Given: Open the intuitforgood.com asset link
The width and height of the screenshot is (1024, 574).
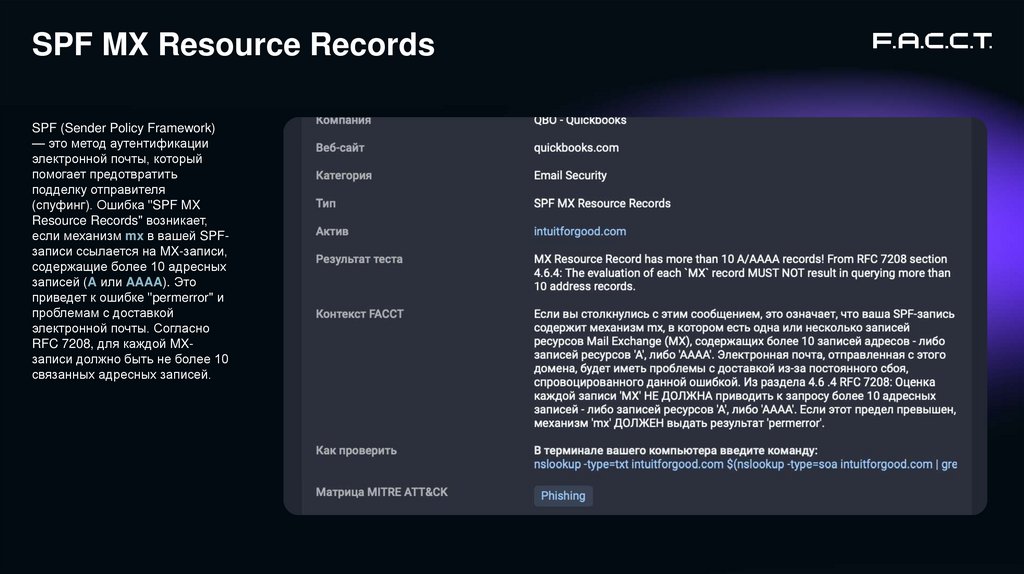Looking at the screenshot, I should 579,231.
